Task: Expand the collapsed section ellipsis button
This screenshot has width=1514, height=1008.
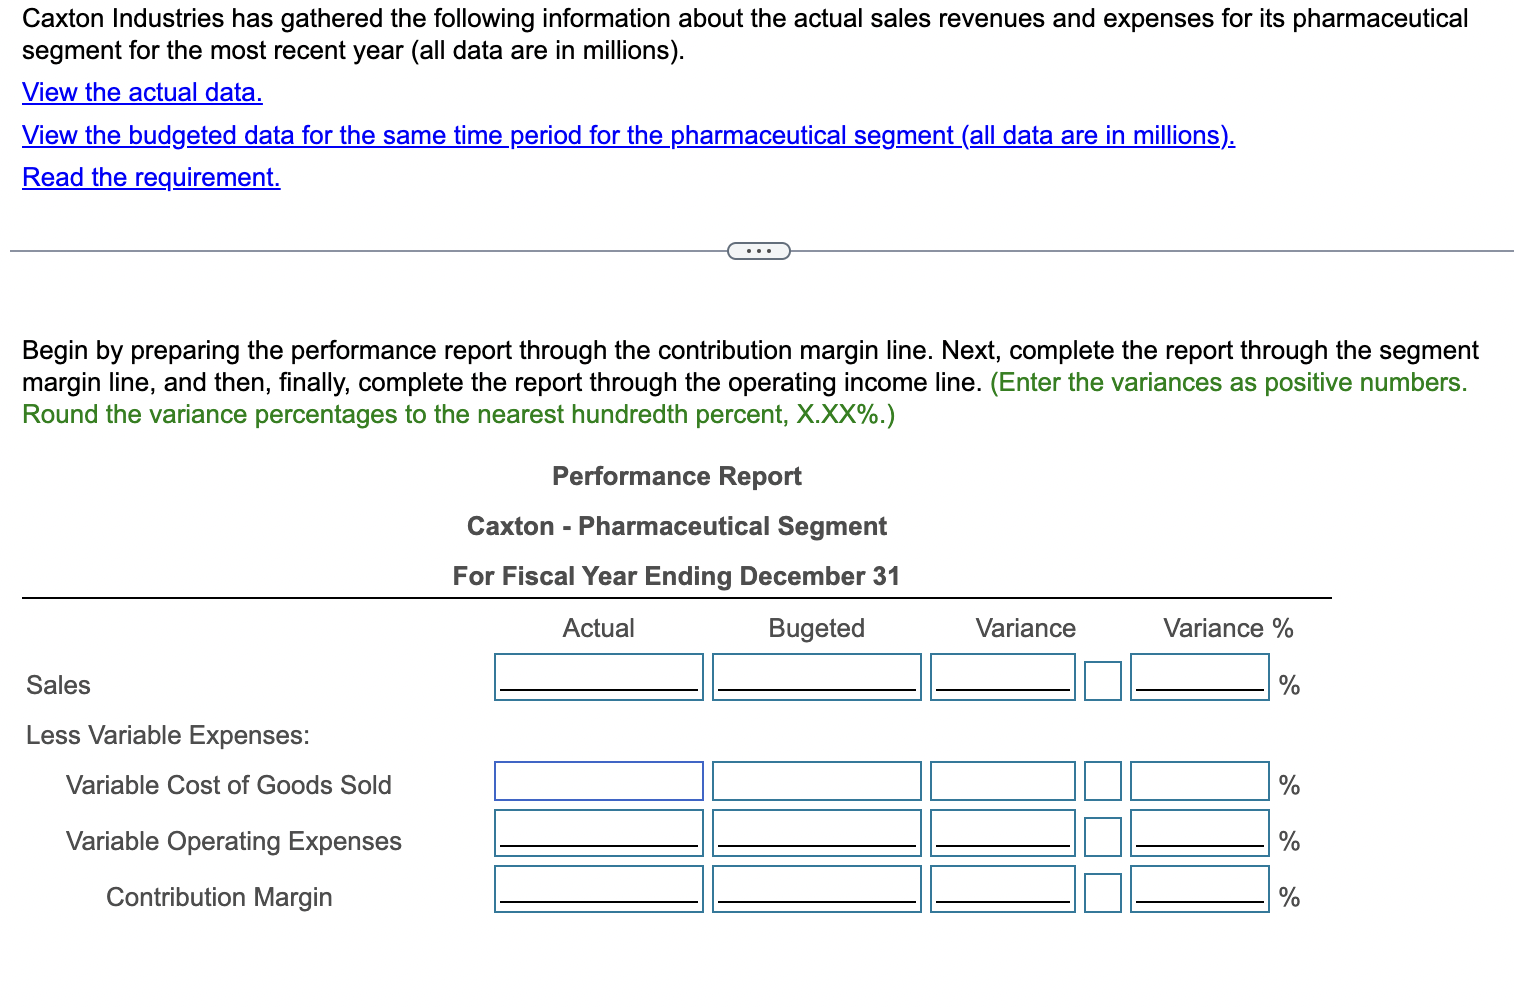Action: [759, 250]
